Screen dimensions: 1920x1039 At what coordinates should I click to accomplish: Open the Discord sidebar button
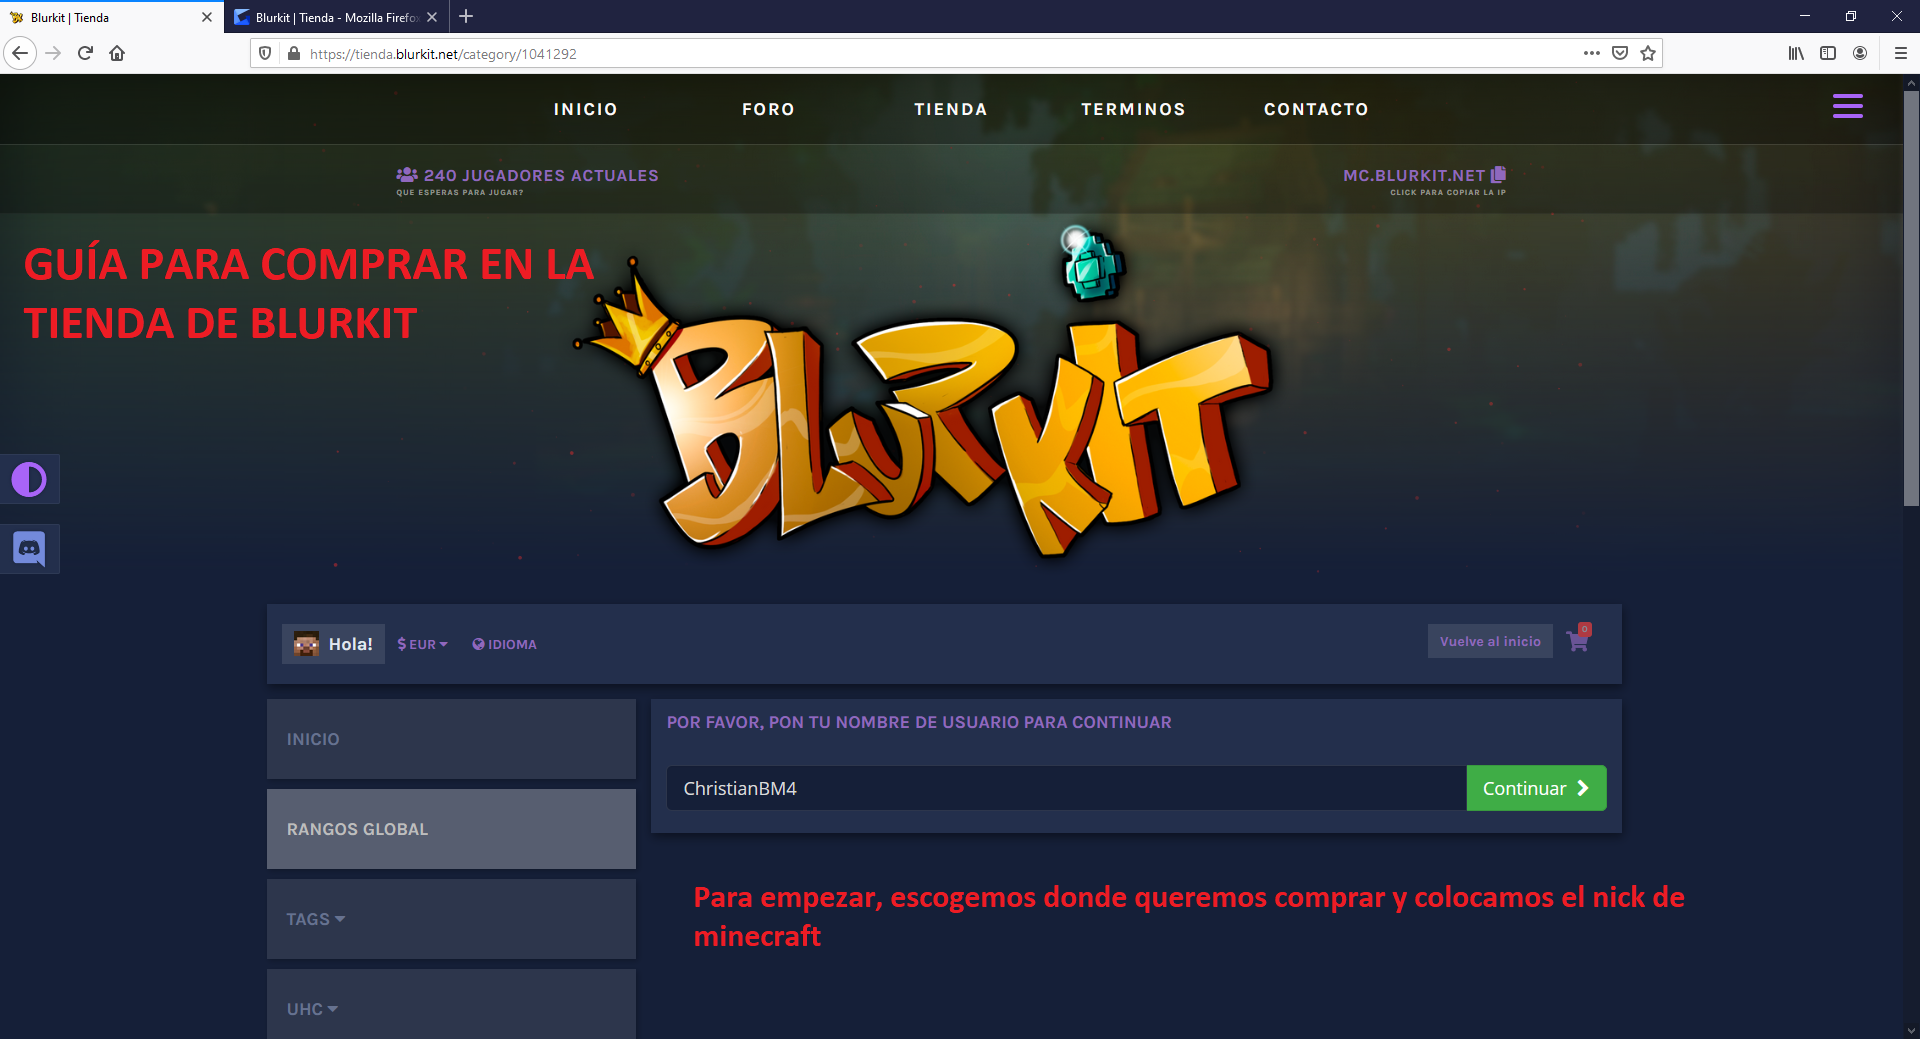29,549
